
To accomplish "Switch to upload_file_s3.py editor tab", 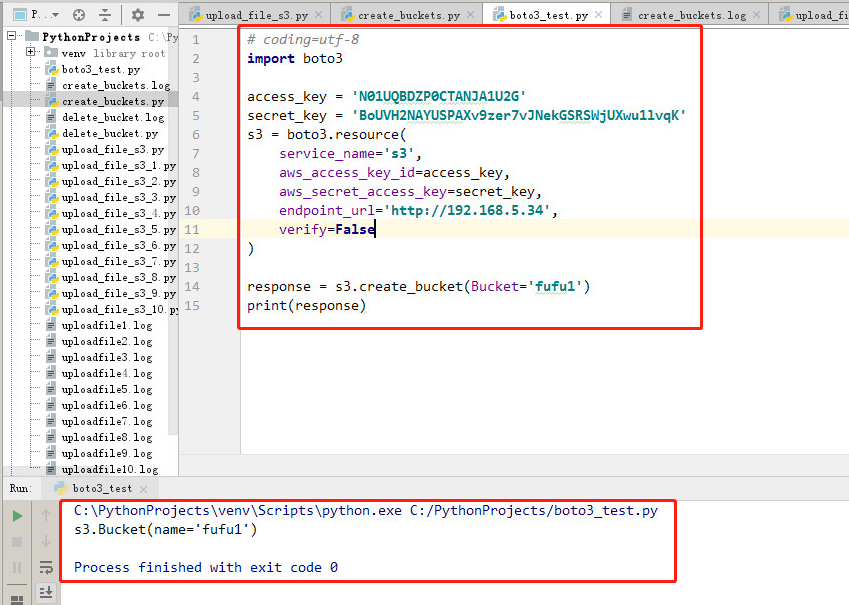I will click(256, 15).
